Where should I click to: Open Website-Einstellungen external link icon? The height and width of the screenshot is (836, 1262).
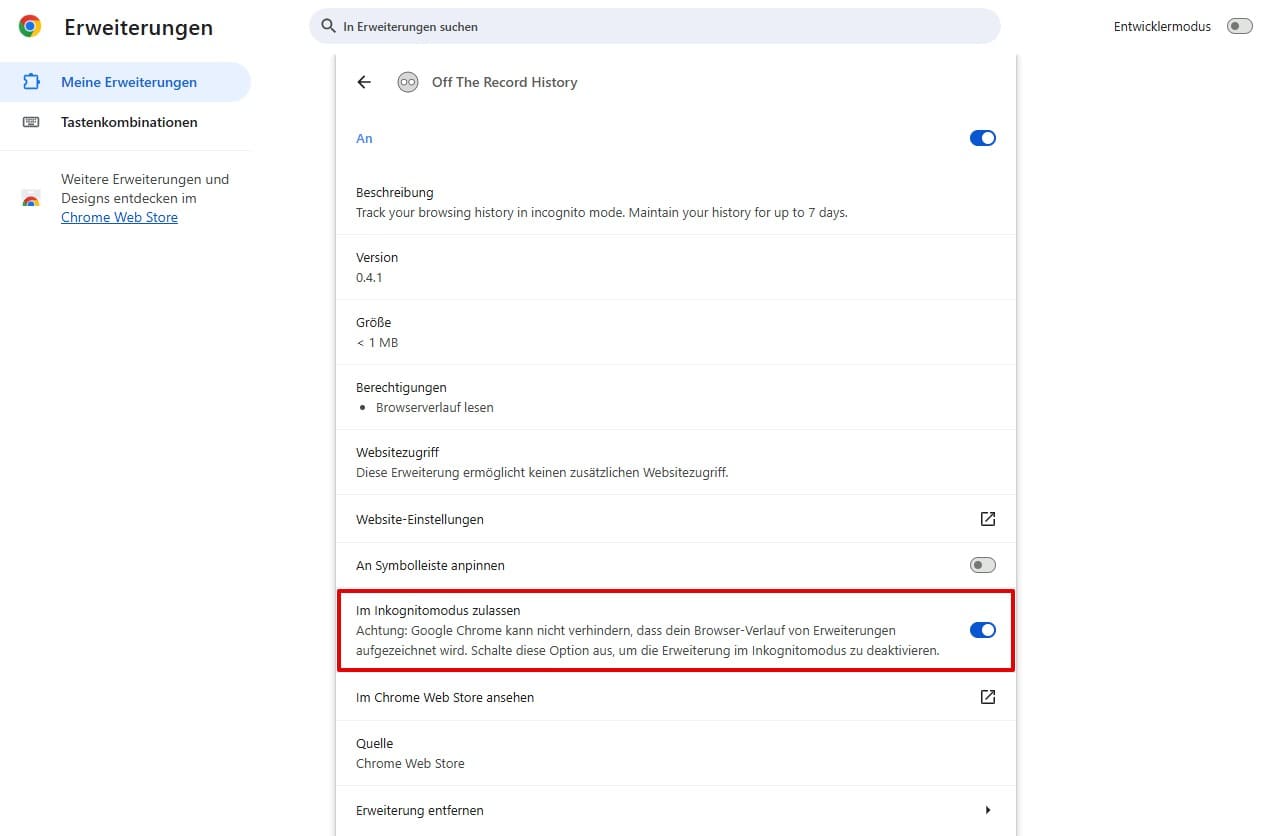[x=988, y=519]
